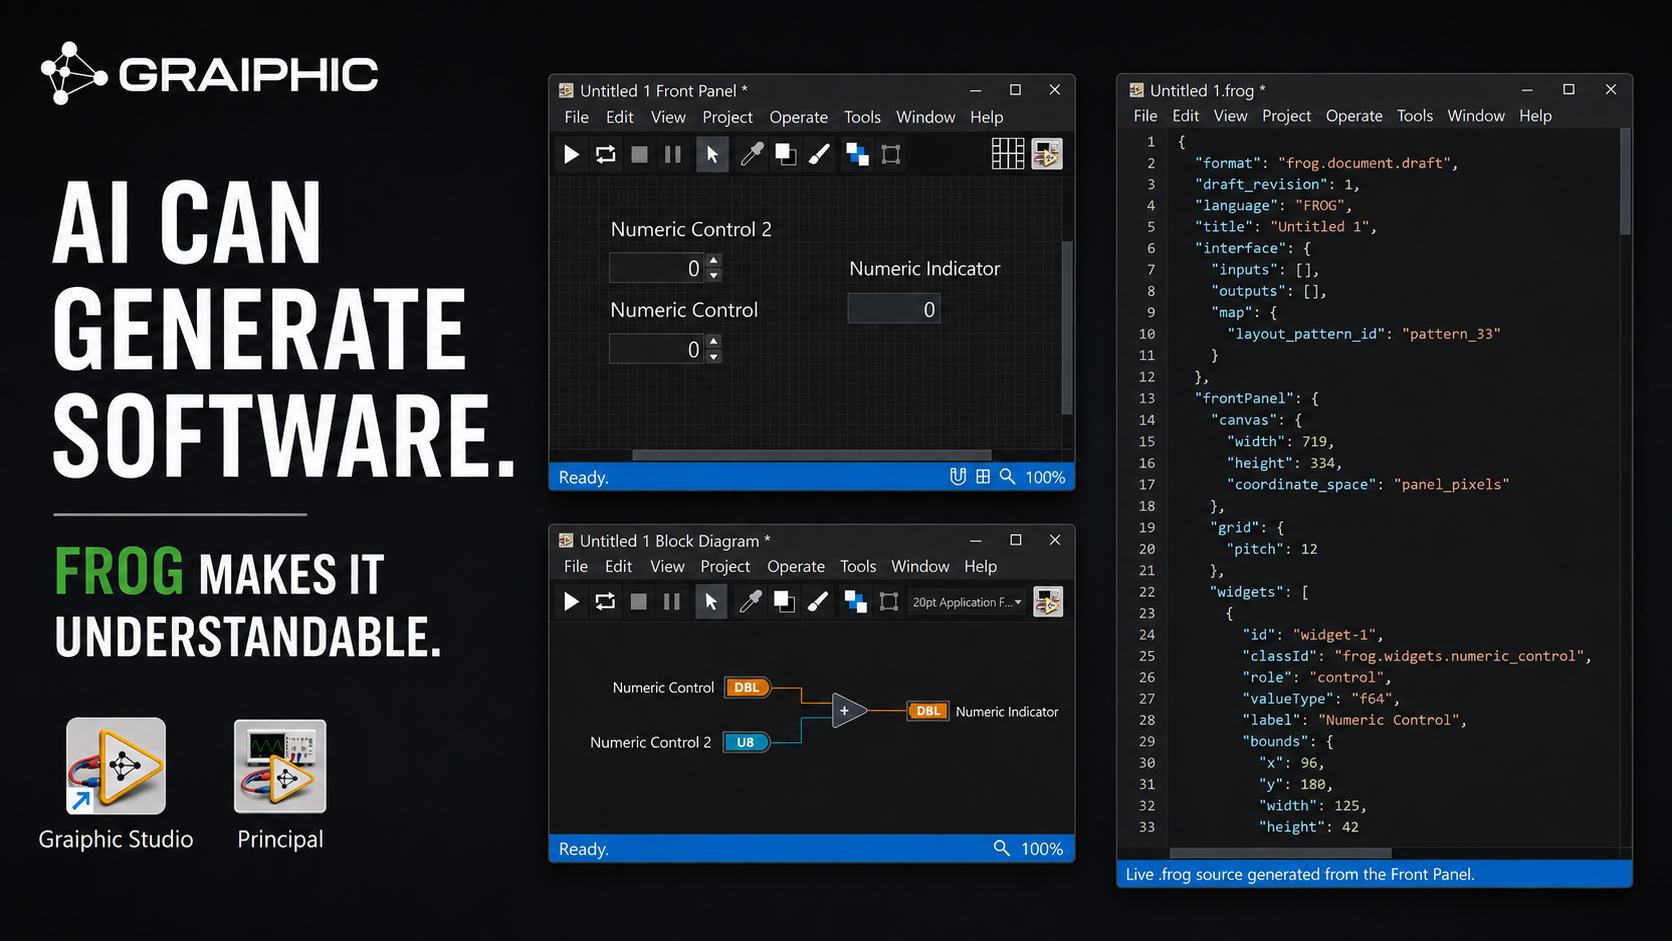Click blue reorder squares icon in Block Diagram
Image resolution: width=1672 pixels, height=941 pixels.
(x=855, y=601)
